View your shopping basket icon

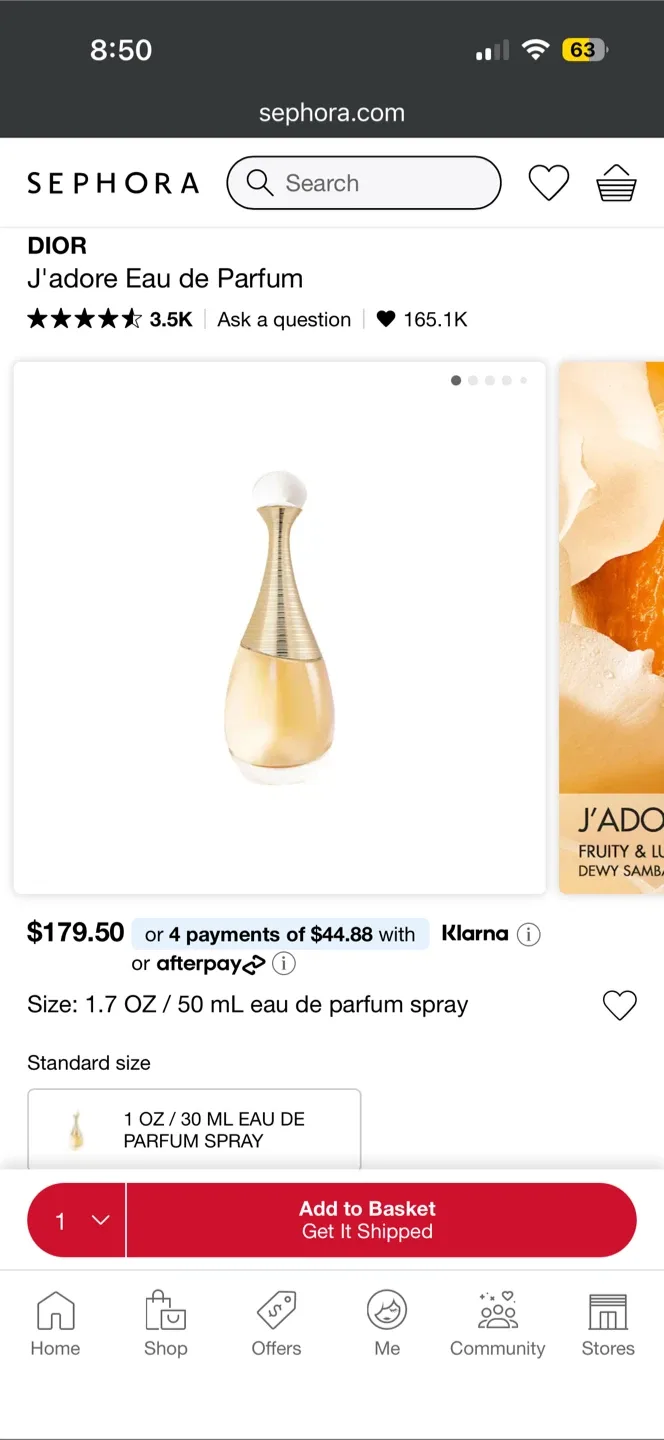[616, 183]
